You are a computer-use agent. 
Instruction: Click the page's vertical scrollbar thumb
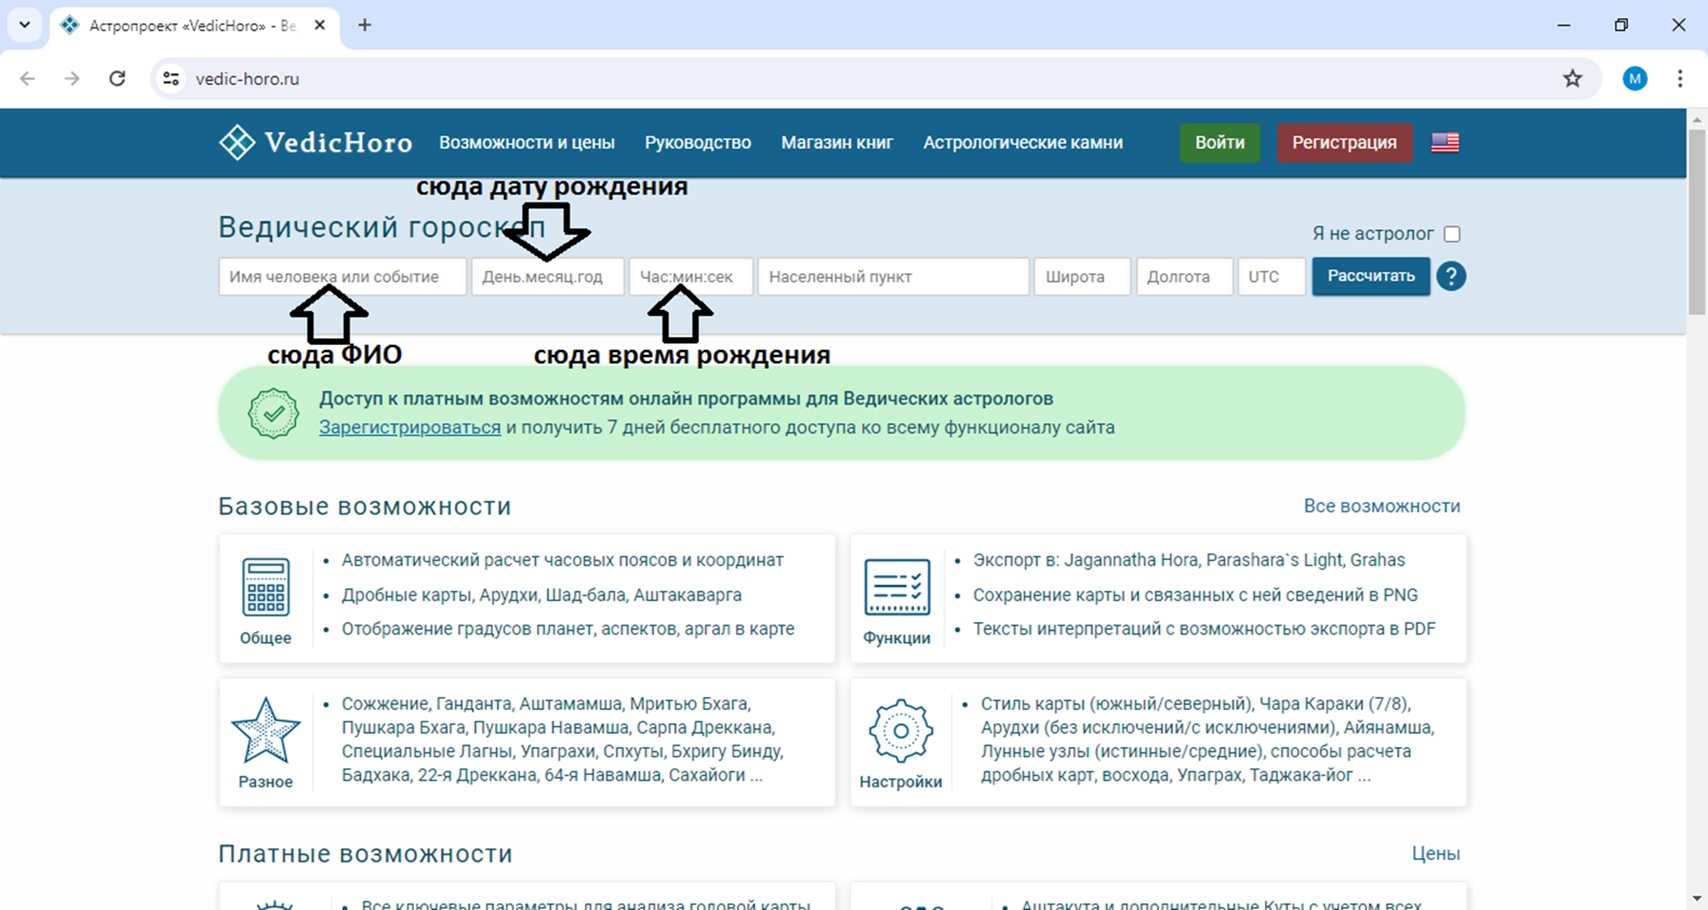(1697, 220)
